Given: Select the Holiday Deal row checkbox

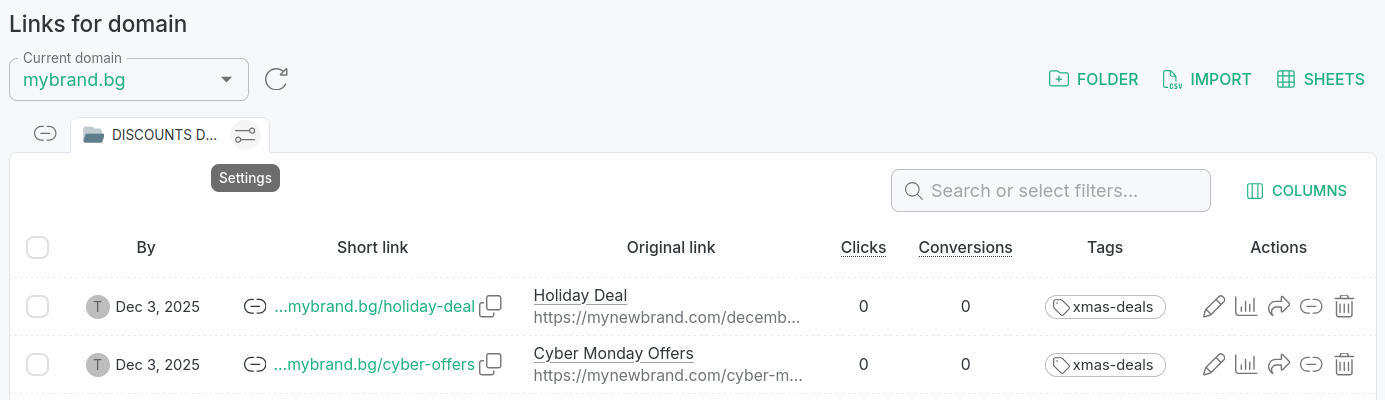Looking at the screenshot, I should [x=38, y=307].
